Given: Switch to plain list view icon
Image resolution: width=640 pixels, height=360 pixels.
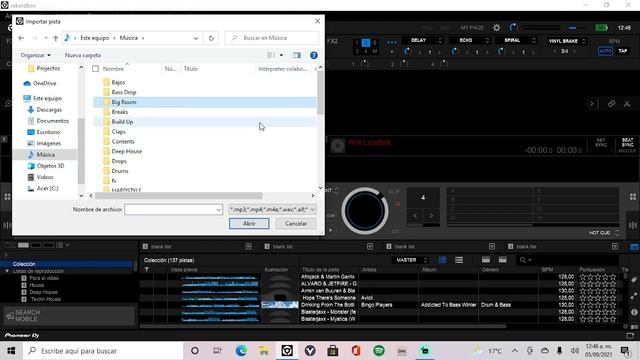Looking at the screenshot, I should pos(459,260).
